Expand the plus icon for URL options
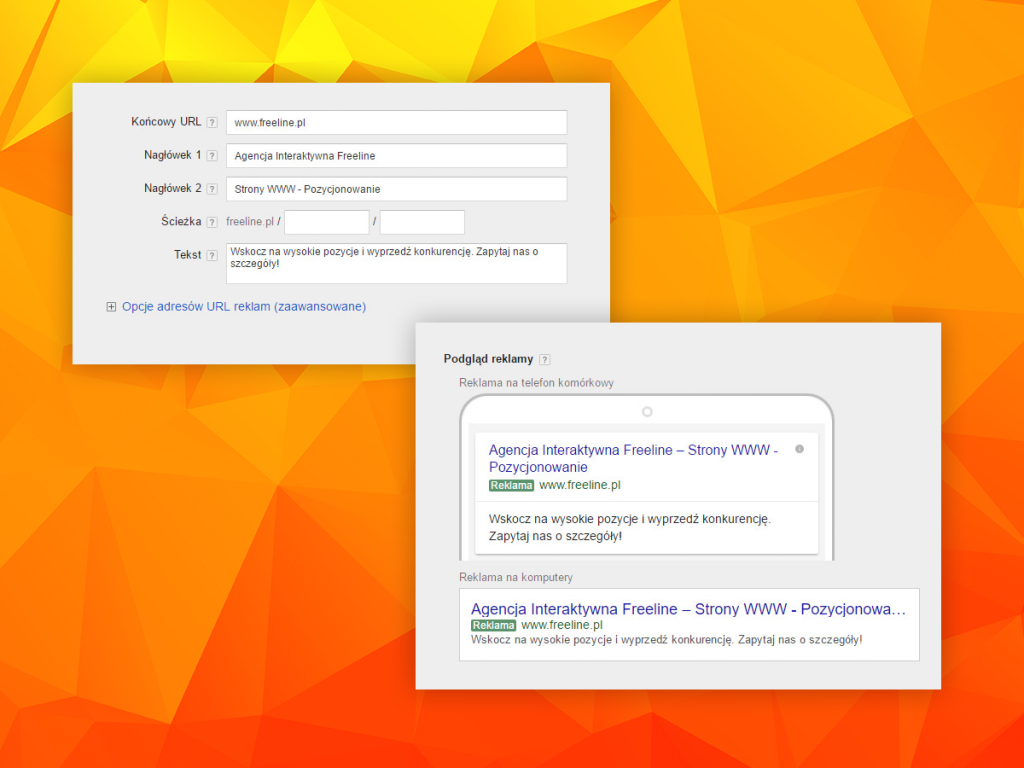 click(x=111, y=307)
